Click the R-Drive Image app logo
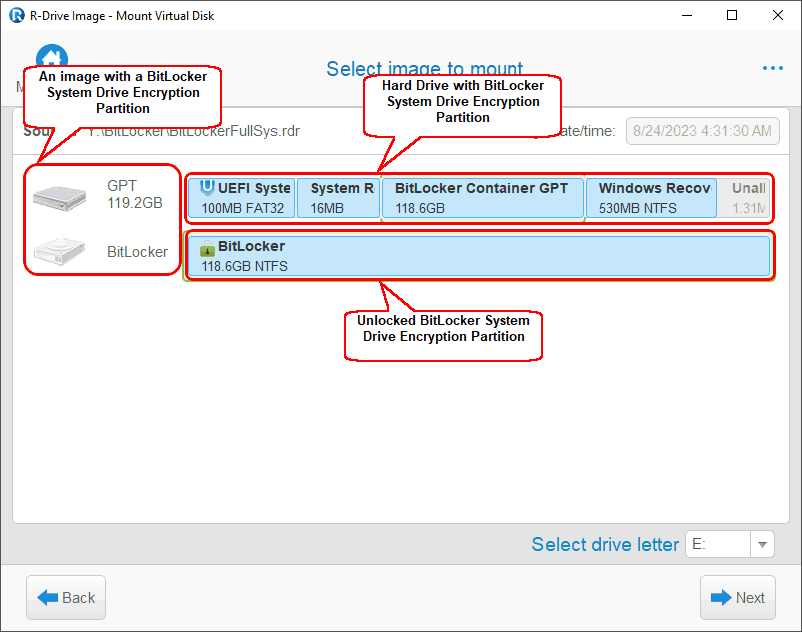Viewport: 802px width, 632px height. click(x=17, y=15)
